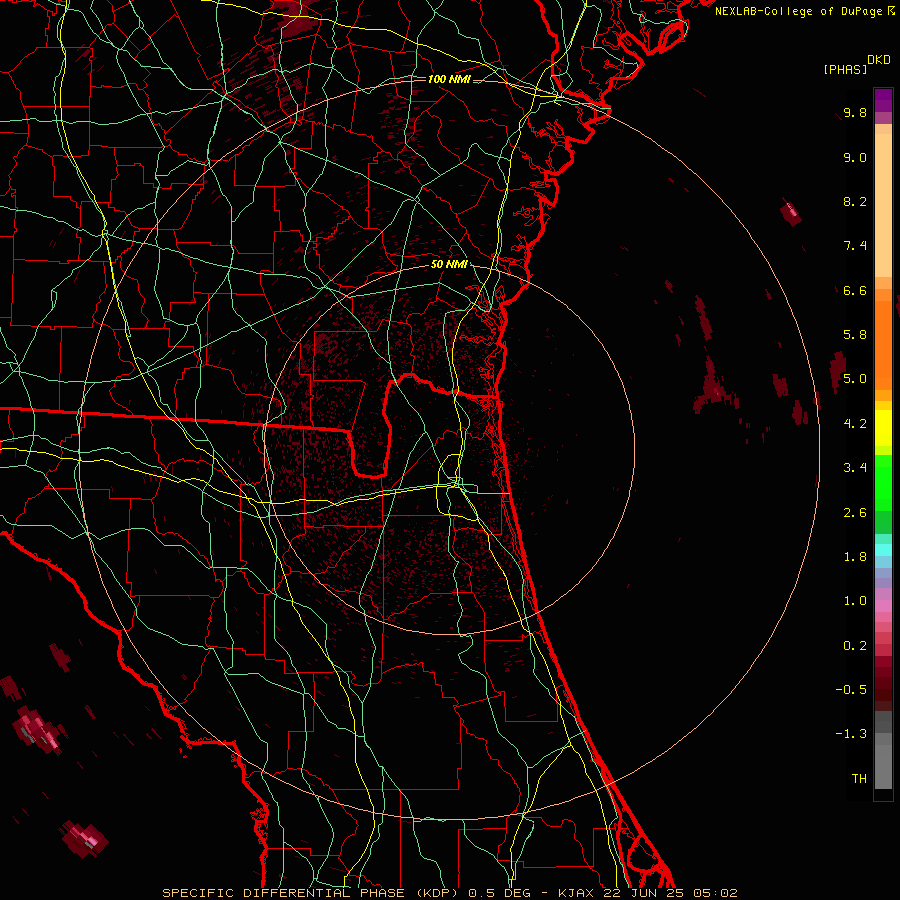Click the 9.0 value on the color scale
This screenshot has height=900, width=900.
855,157
